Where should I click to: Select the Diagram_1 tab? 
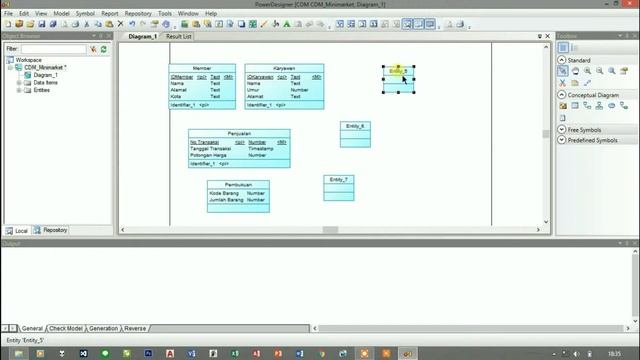pos(142,36)
